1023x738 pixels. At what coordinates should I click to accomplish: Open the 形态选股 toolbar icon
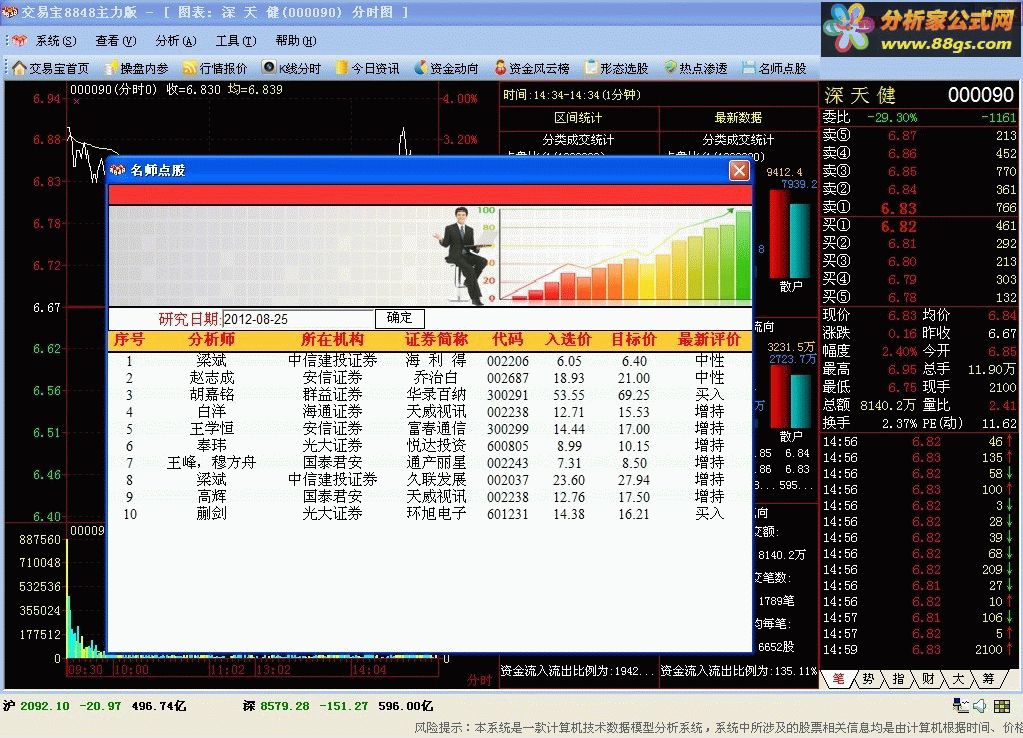point(591,67)
